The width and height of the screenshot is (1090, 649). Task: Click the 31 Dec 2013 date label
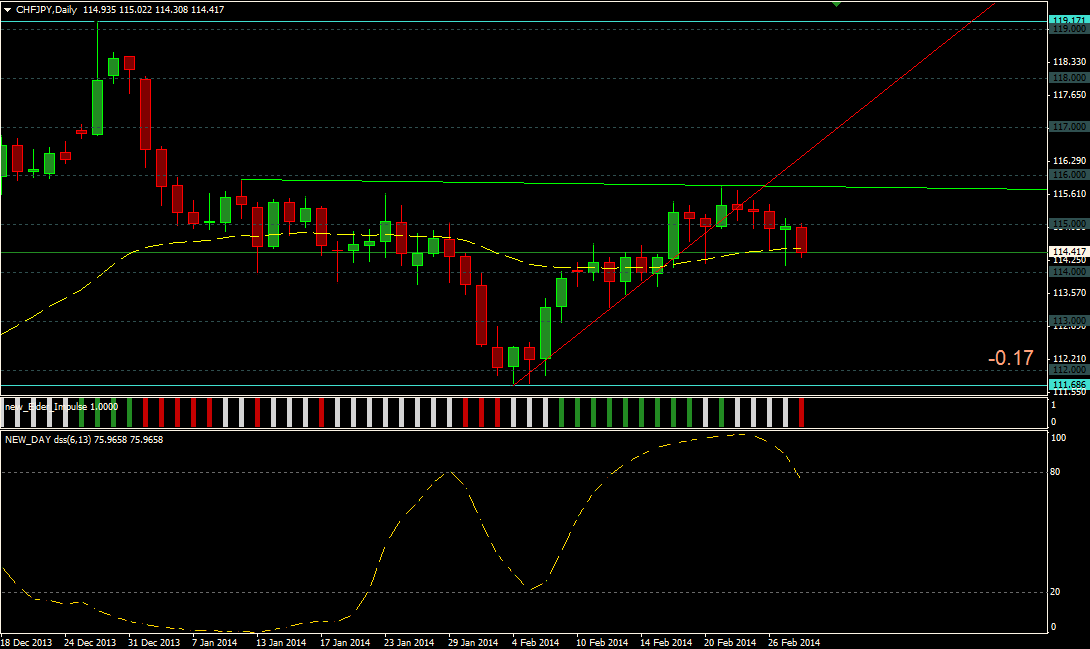pos(154,642)
